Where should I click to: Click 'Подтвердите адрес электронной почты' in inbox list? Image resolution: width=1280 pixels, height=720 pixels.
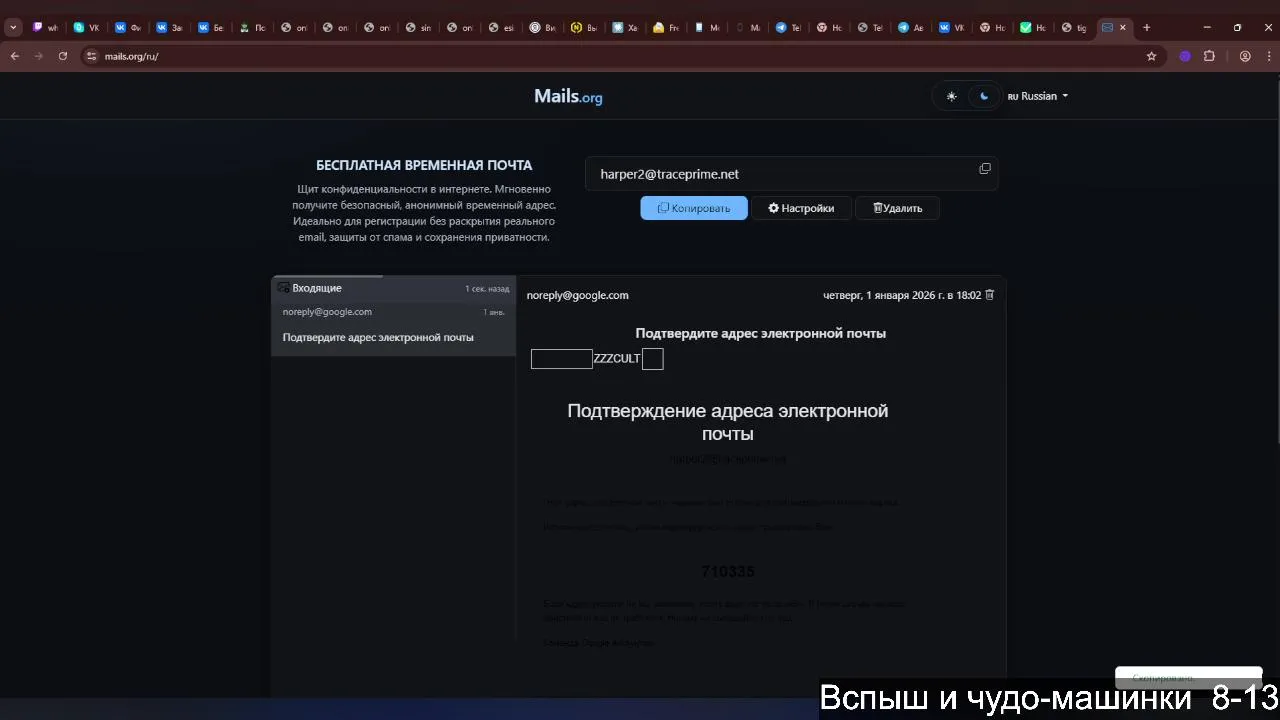tap(378, 337)
